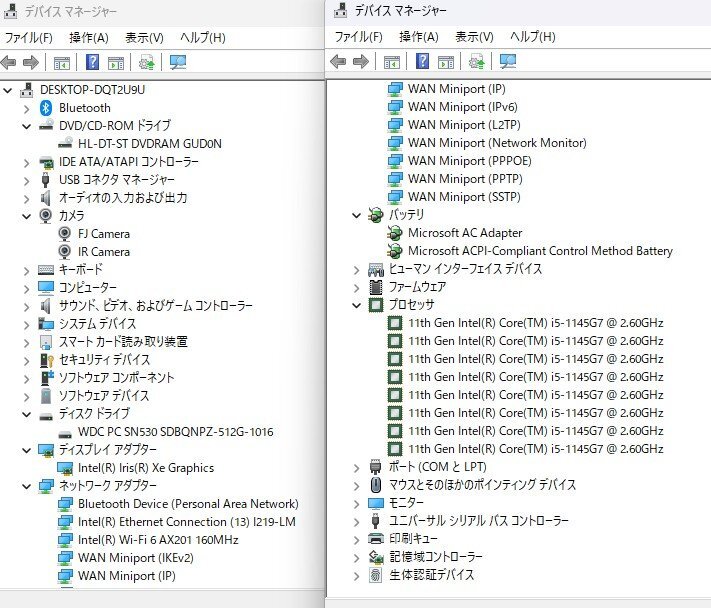Open ファイル(F) menu in left window
Image resolution: width=711 pixels, height=608 pixels.
pos(29,38)
